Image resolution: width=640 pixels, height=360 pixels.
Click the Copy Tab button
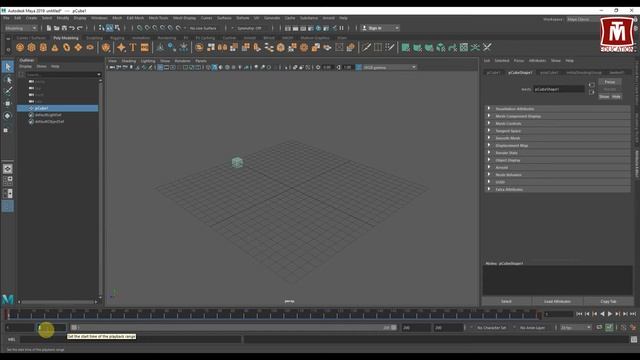pos(608,301)
